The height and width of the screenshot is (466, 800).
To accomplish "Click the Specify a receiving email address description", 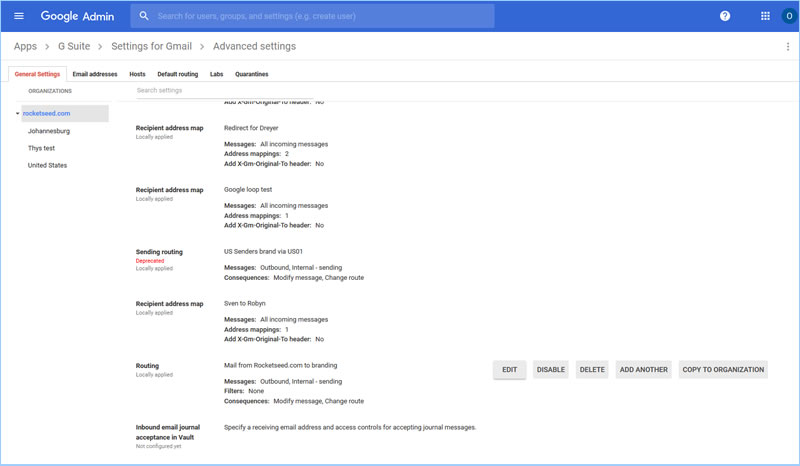I will coord(350,427).
